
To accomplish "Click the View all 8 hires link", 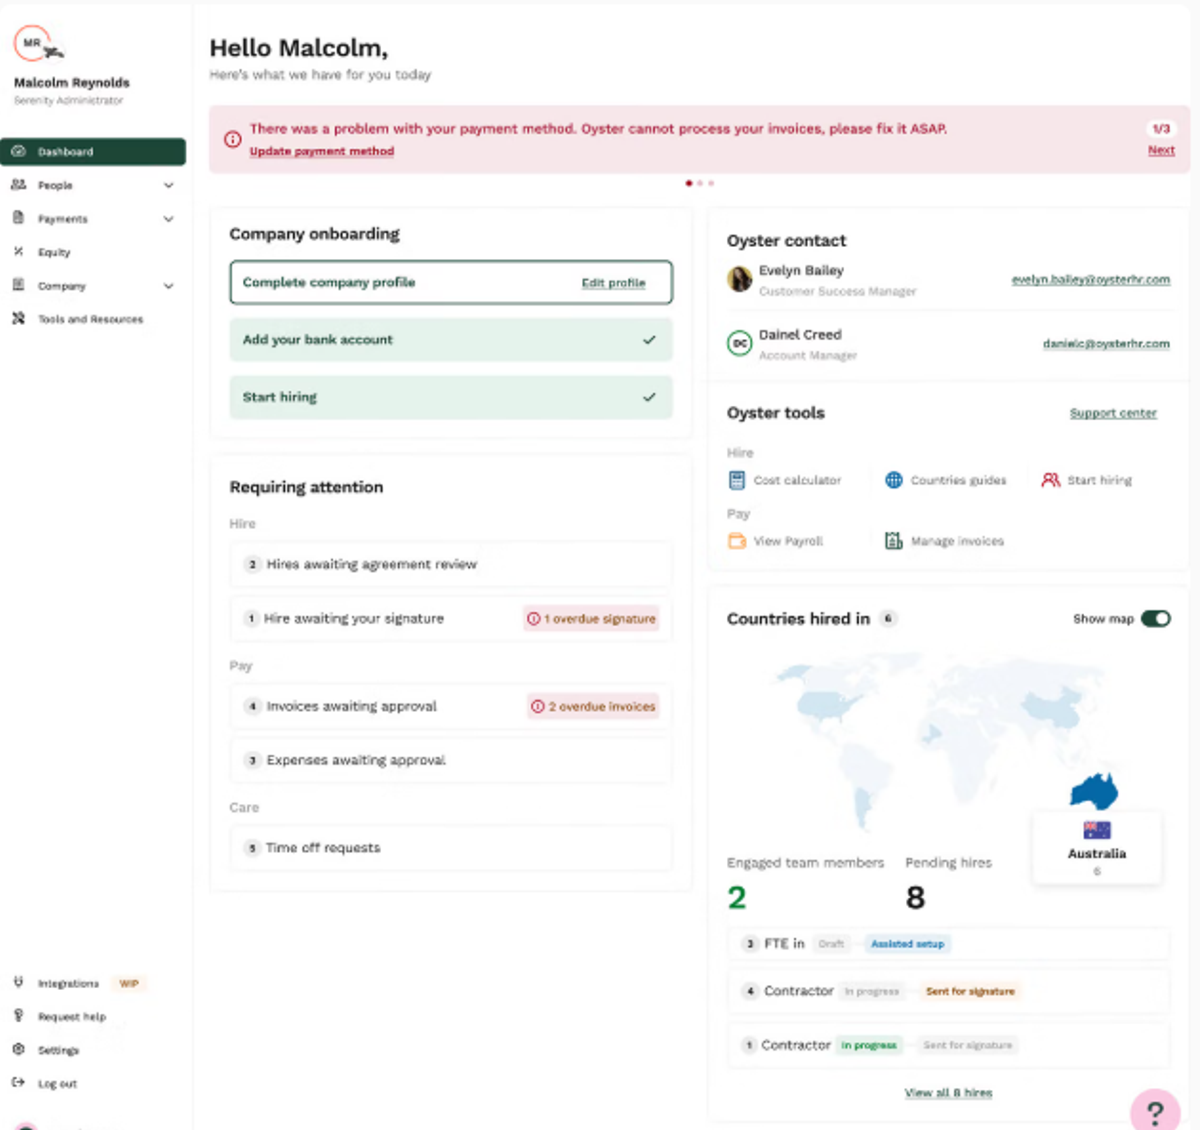I will [x=948, y=1092].
